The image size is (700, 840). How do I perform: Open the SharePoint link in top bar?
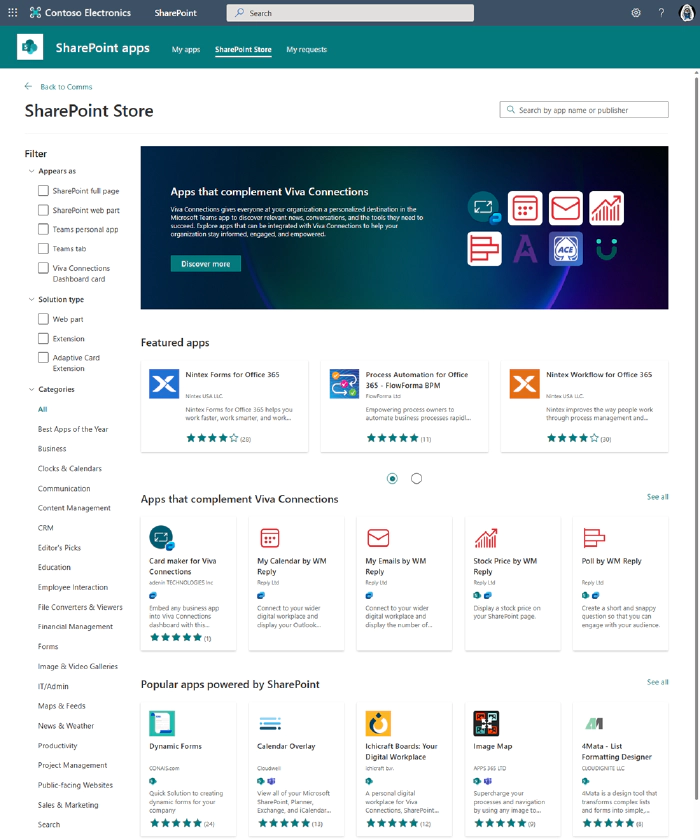coord(175,13)
